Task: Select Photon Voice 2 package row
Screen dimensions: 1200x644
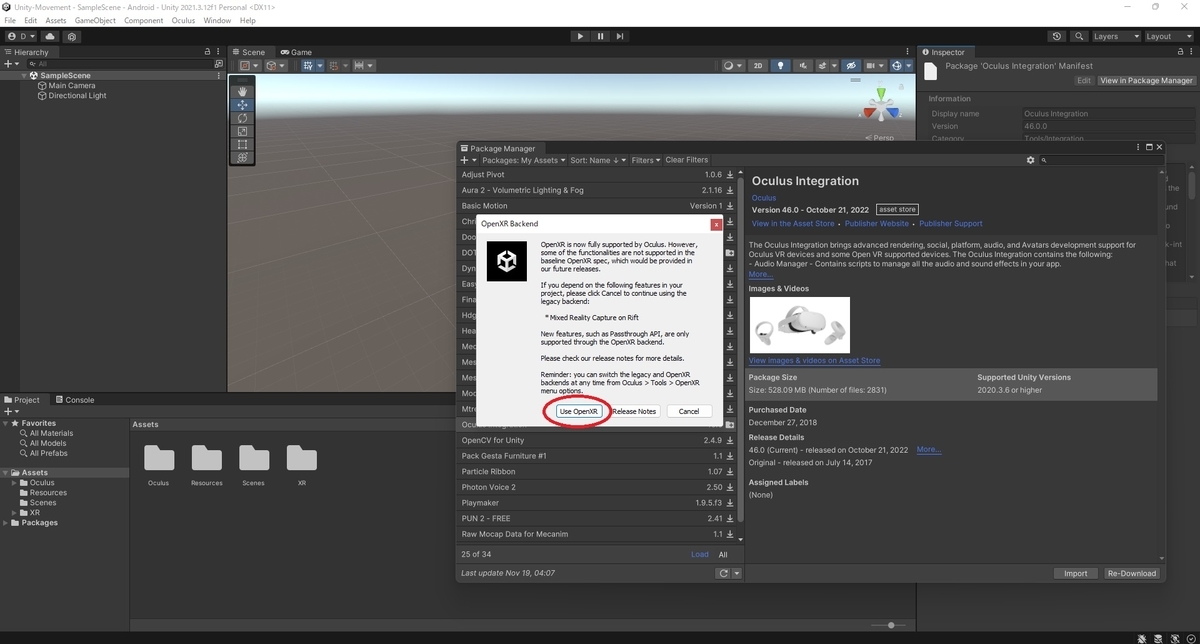Action: coord(598,487)
